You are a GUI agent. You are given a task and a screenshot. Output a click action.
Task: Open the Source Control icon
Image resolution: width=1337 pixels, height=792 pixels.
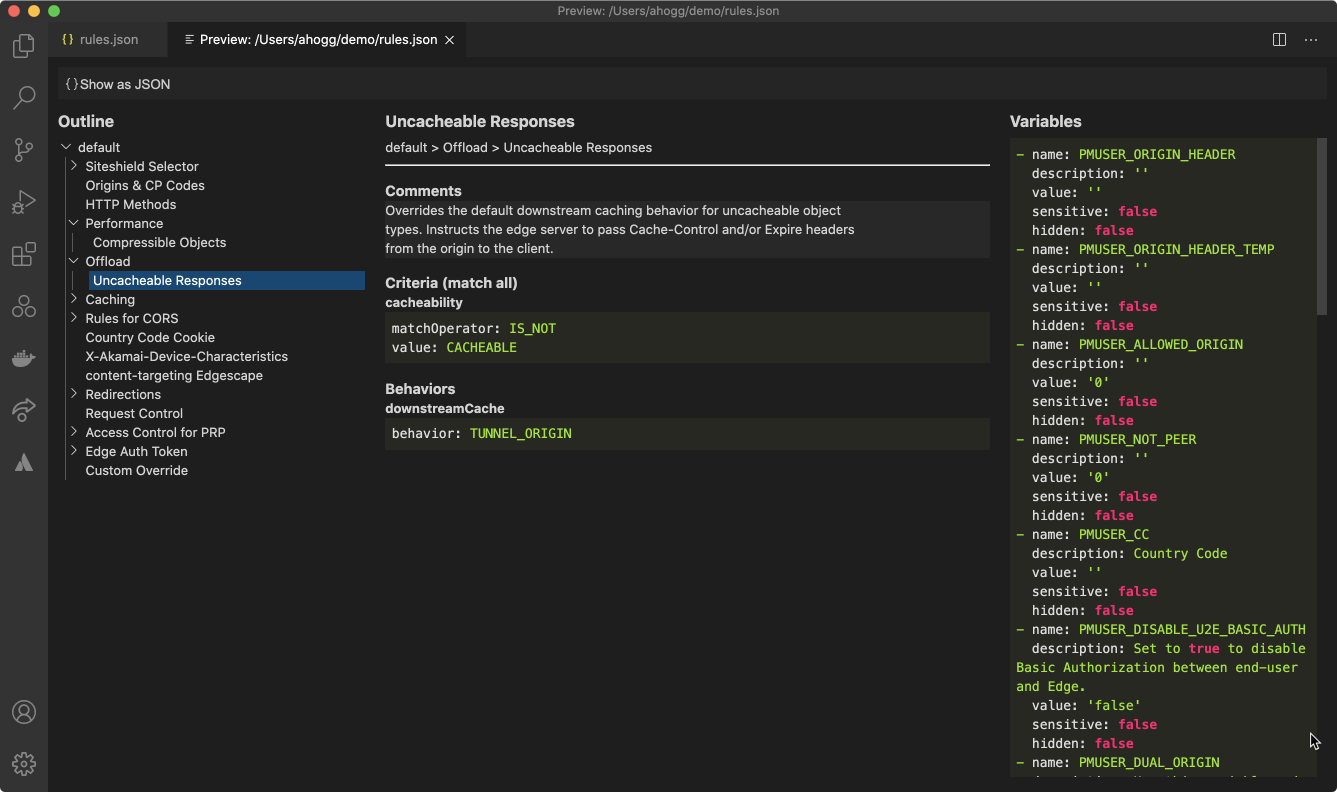24,150
